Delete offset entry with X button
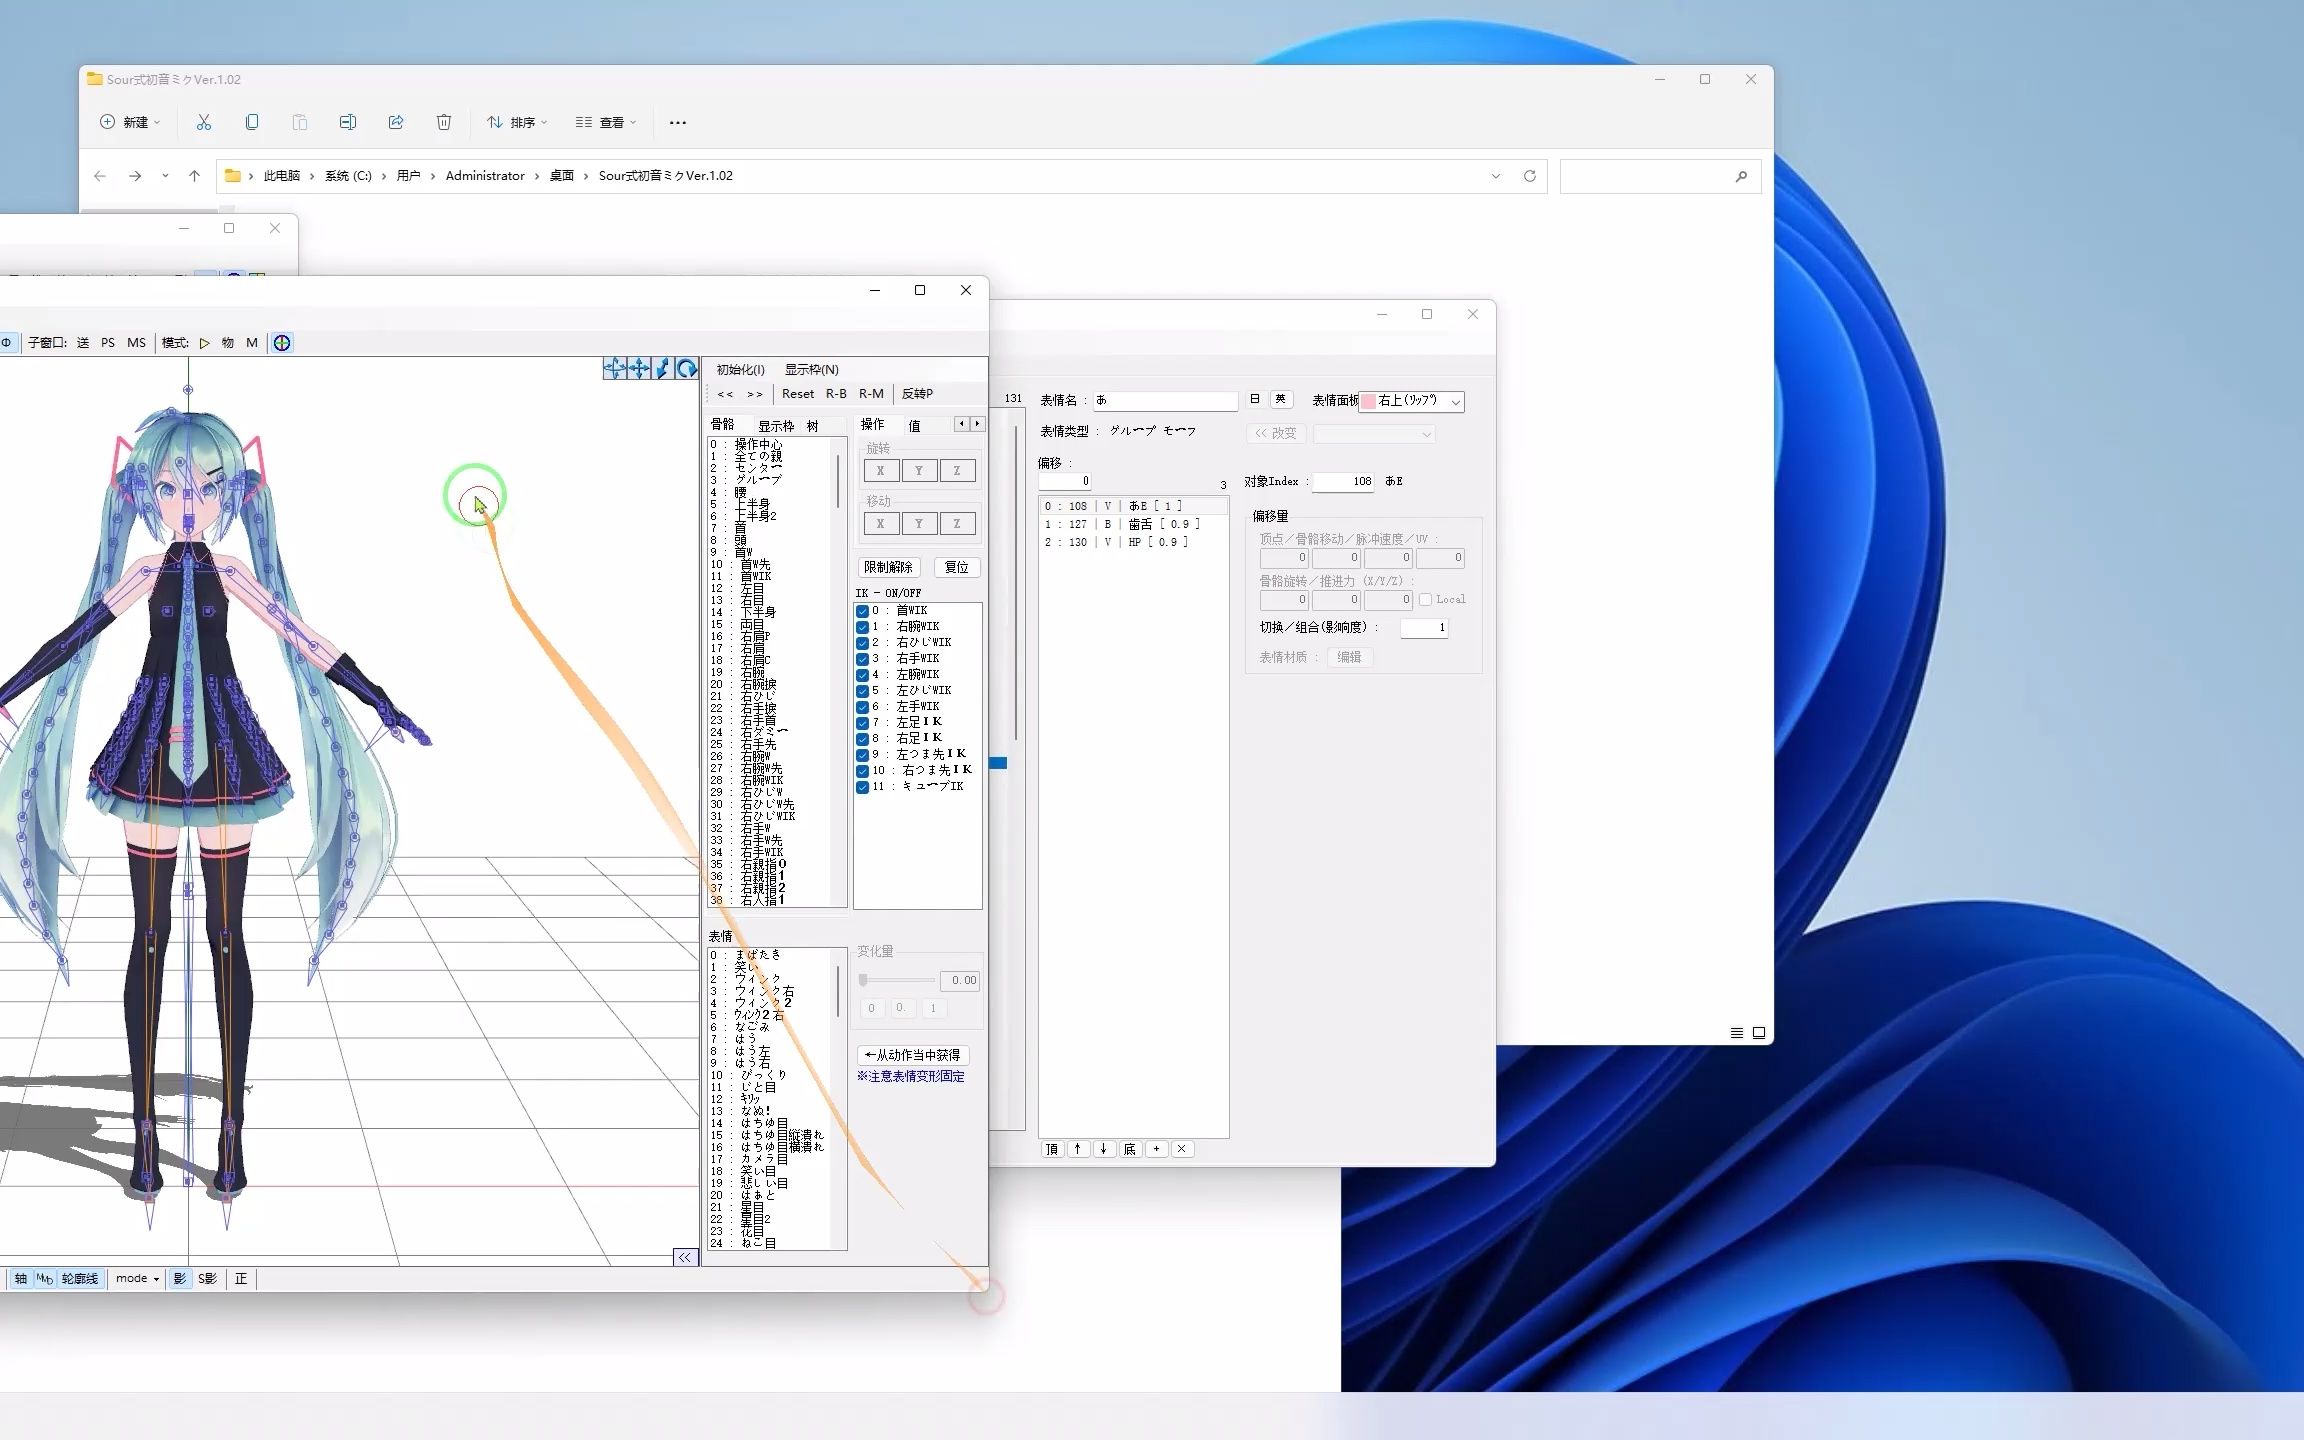2304x1440 pixels. pos(1182,1149)
